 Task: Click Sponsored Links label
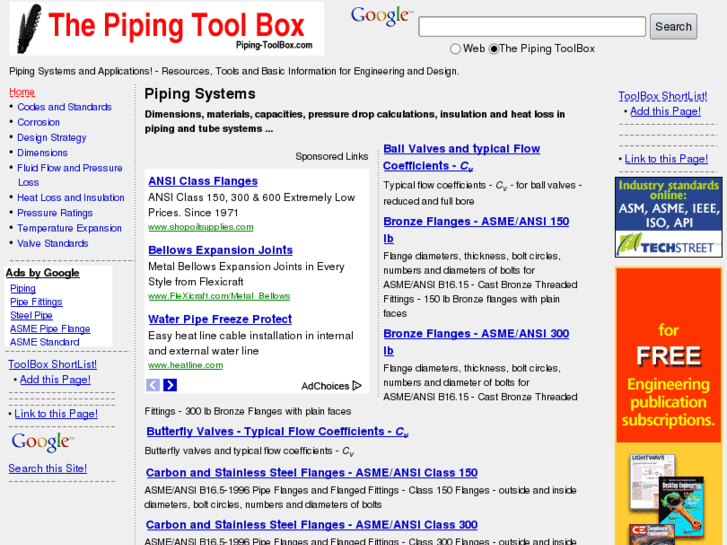pyautogui.click(x=332, y=157)
